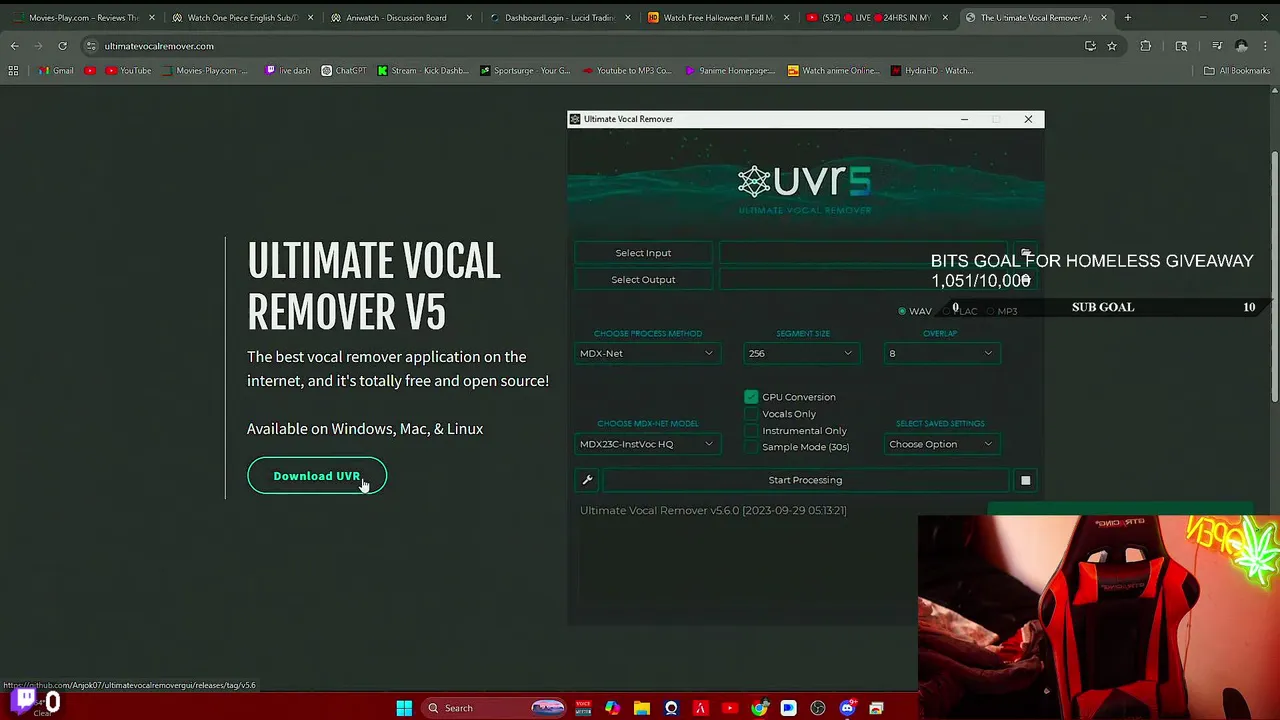Screen dimensions: 1280x720
Task: Open the HydraHD bookmark
Action: (932, 71)
